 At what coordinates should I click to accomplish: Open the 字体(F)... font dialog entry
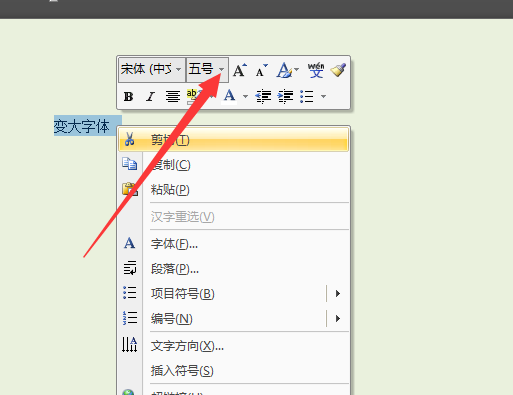pos(234,244)
